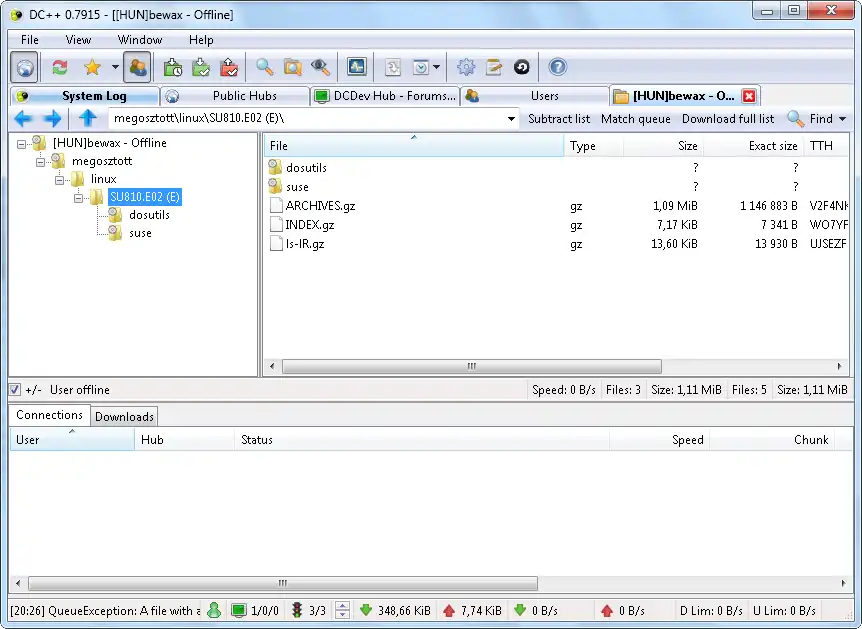Open the Help question mark icon

557,67
